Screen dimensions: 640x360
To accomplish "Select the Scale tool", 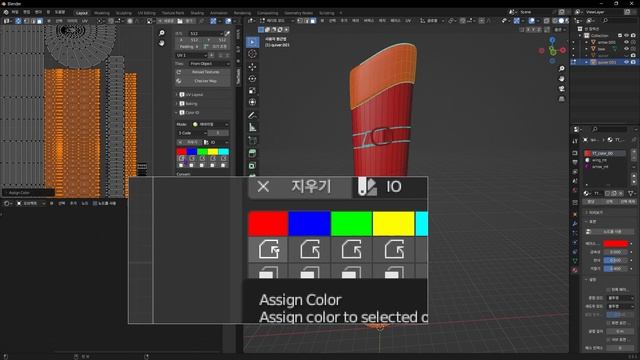I will pos(252,90).
